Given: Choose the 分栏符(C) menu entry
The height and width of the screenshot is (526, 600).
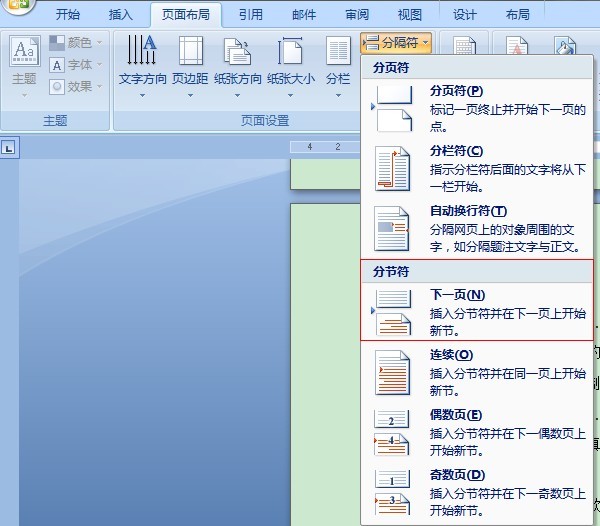Looking at the screenshot, I should pos(477,169).
